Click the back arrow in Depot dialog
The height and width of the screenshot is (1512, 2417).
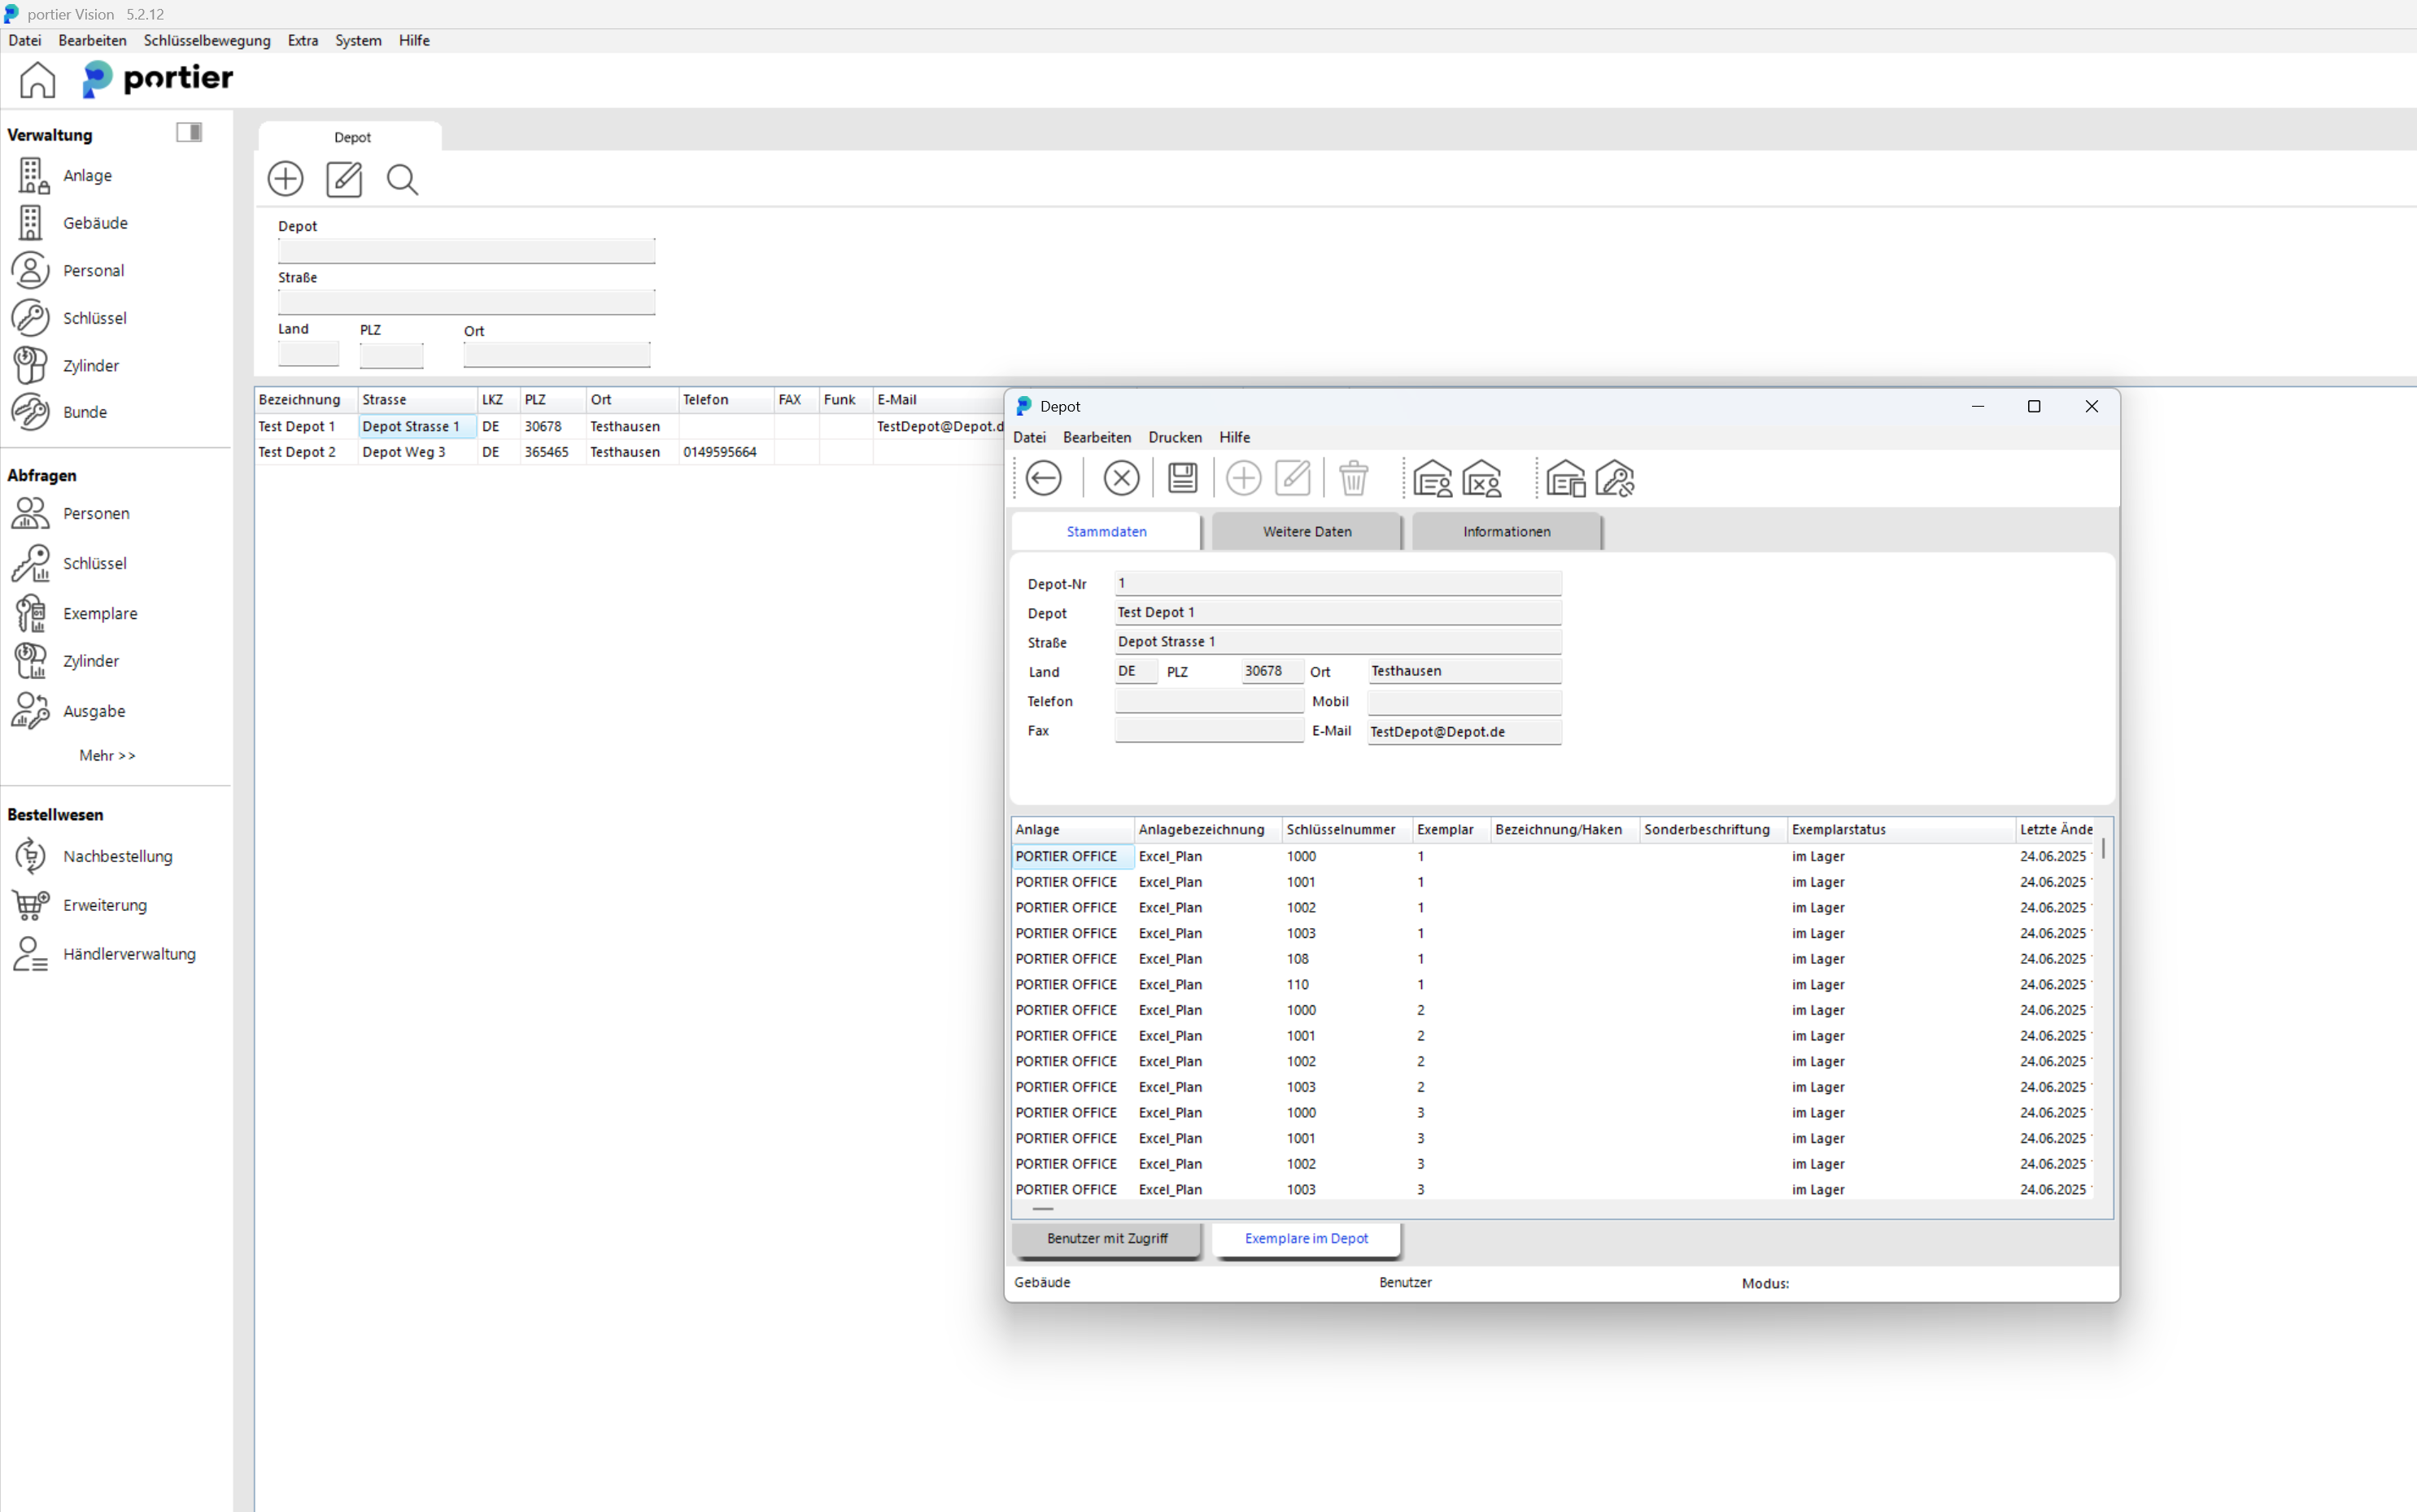1043,478
